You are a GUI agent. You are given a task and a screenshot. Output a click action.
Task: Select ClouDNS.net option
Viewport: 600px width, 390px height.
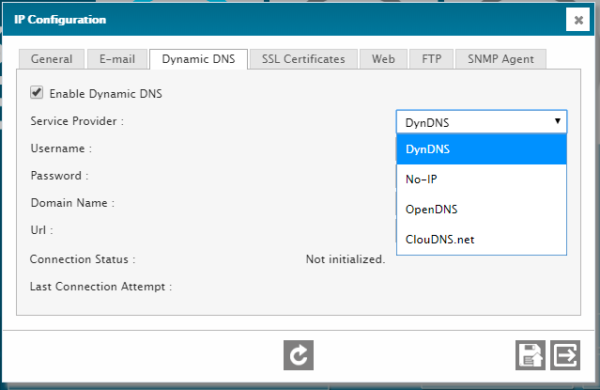(481, 240)
